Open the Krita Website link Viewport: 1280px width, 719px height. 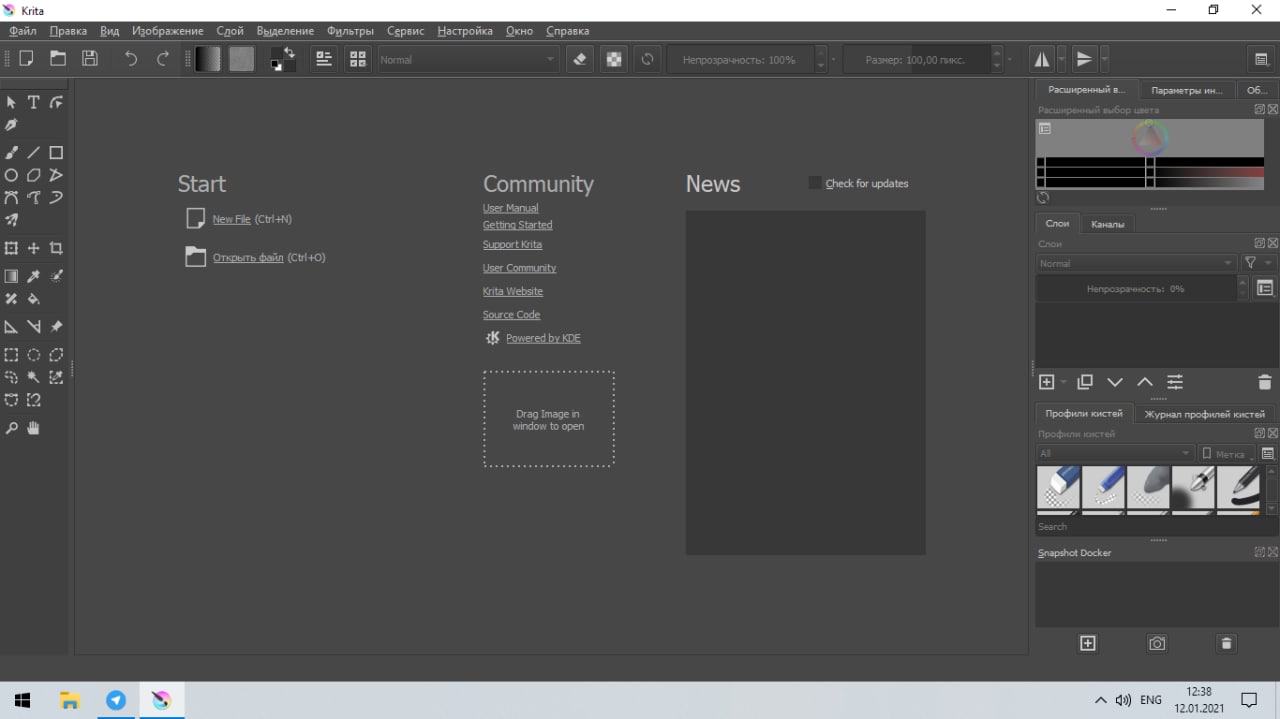[513, 291]
